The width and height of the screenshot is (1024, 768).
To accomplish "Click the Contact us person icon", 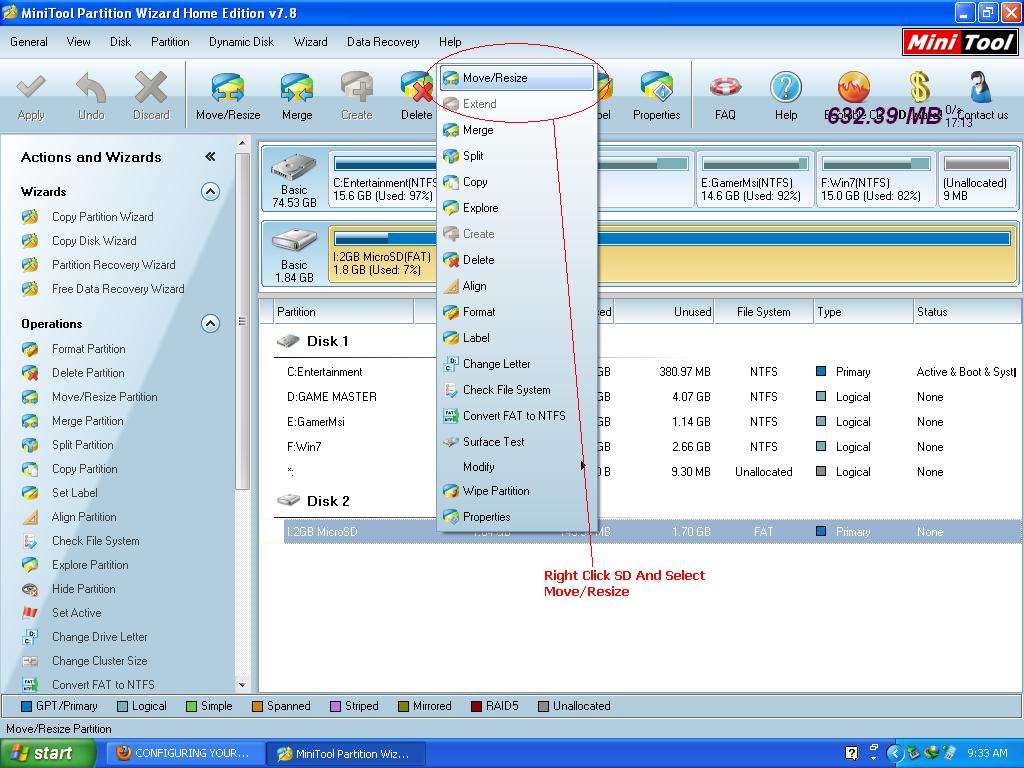I will click(981, 88).
